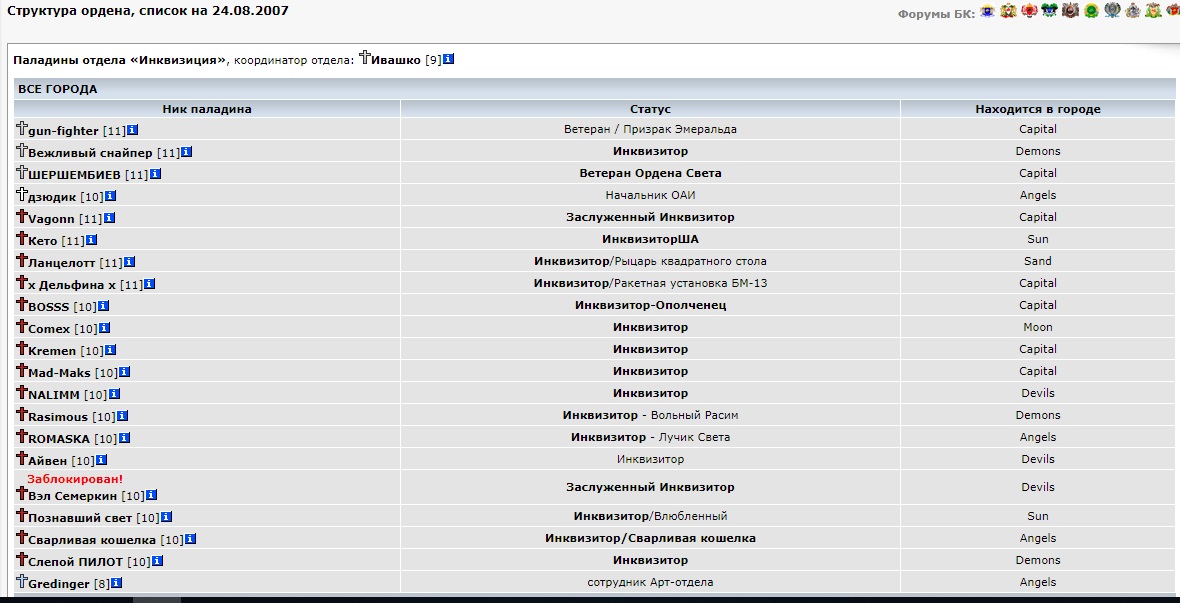Click info icon beside Ланцелотт
Viewport: 1180px width, 603px height.
click(x=129, y=262)
